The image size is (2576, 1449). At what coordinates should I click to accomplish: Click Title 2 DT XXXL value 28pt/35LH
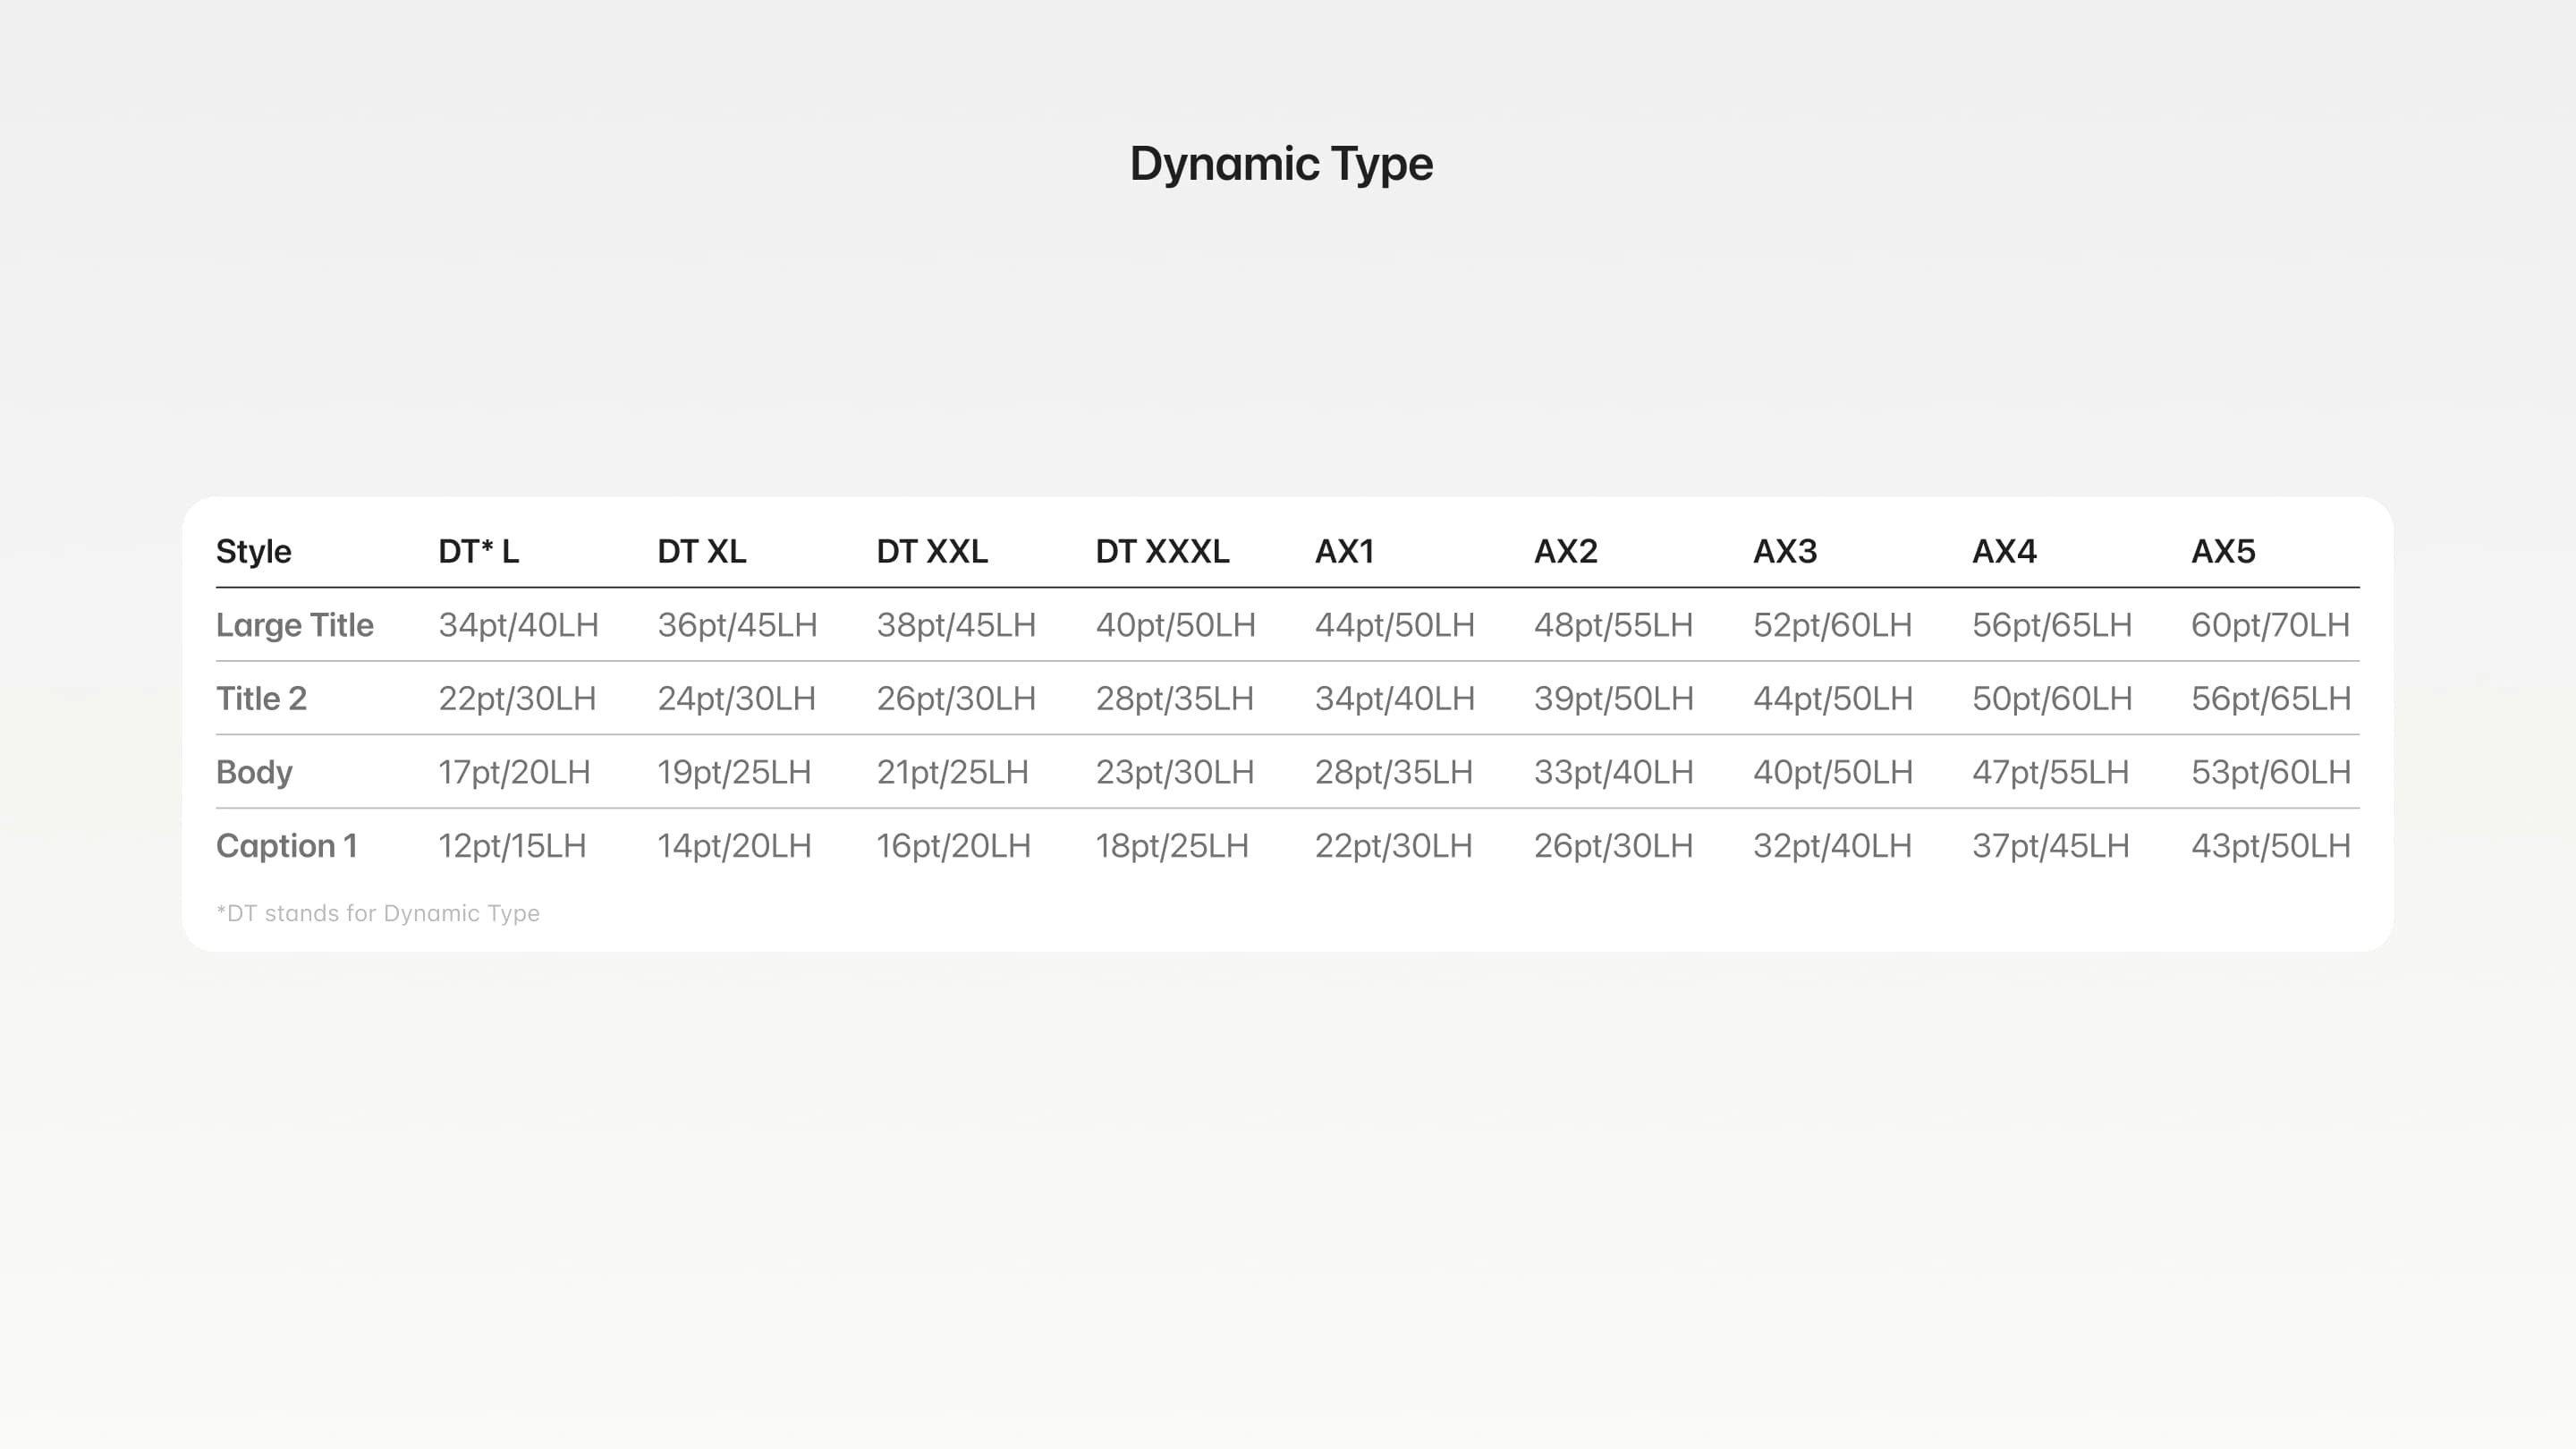click(1175, 698)
